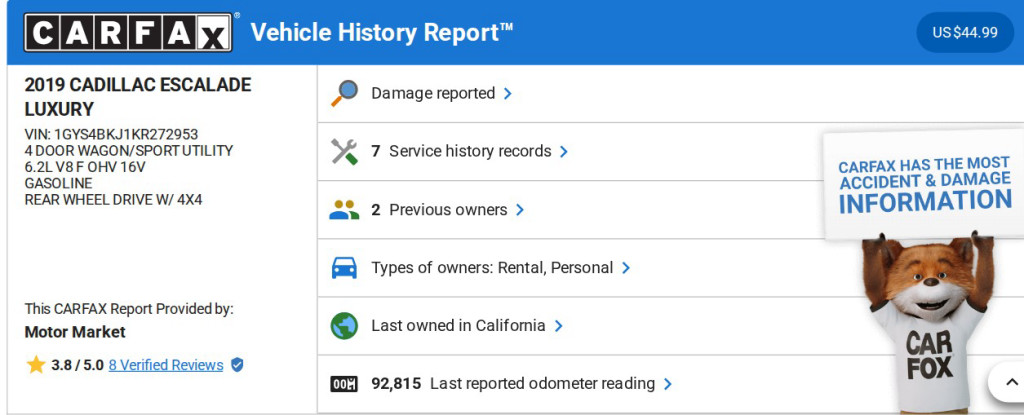Open the 8 Verified Reviews link
The image size is (1024, 415).
tap(166, 365)
